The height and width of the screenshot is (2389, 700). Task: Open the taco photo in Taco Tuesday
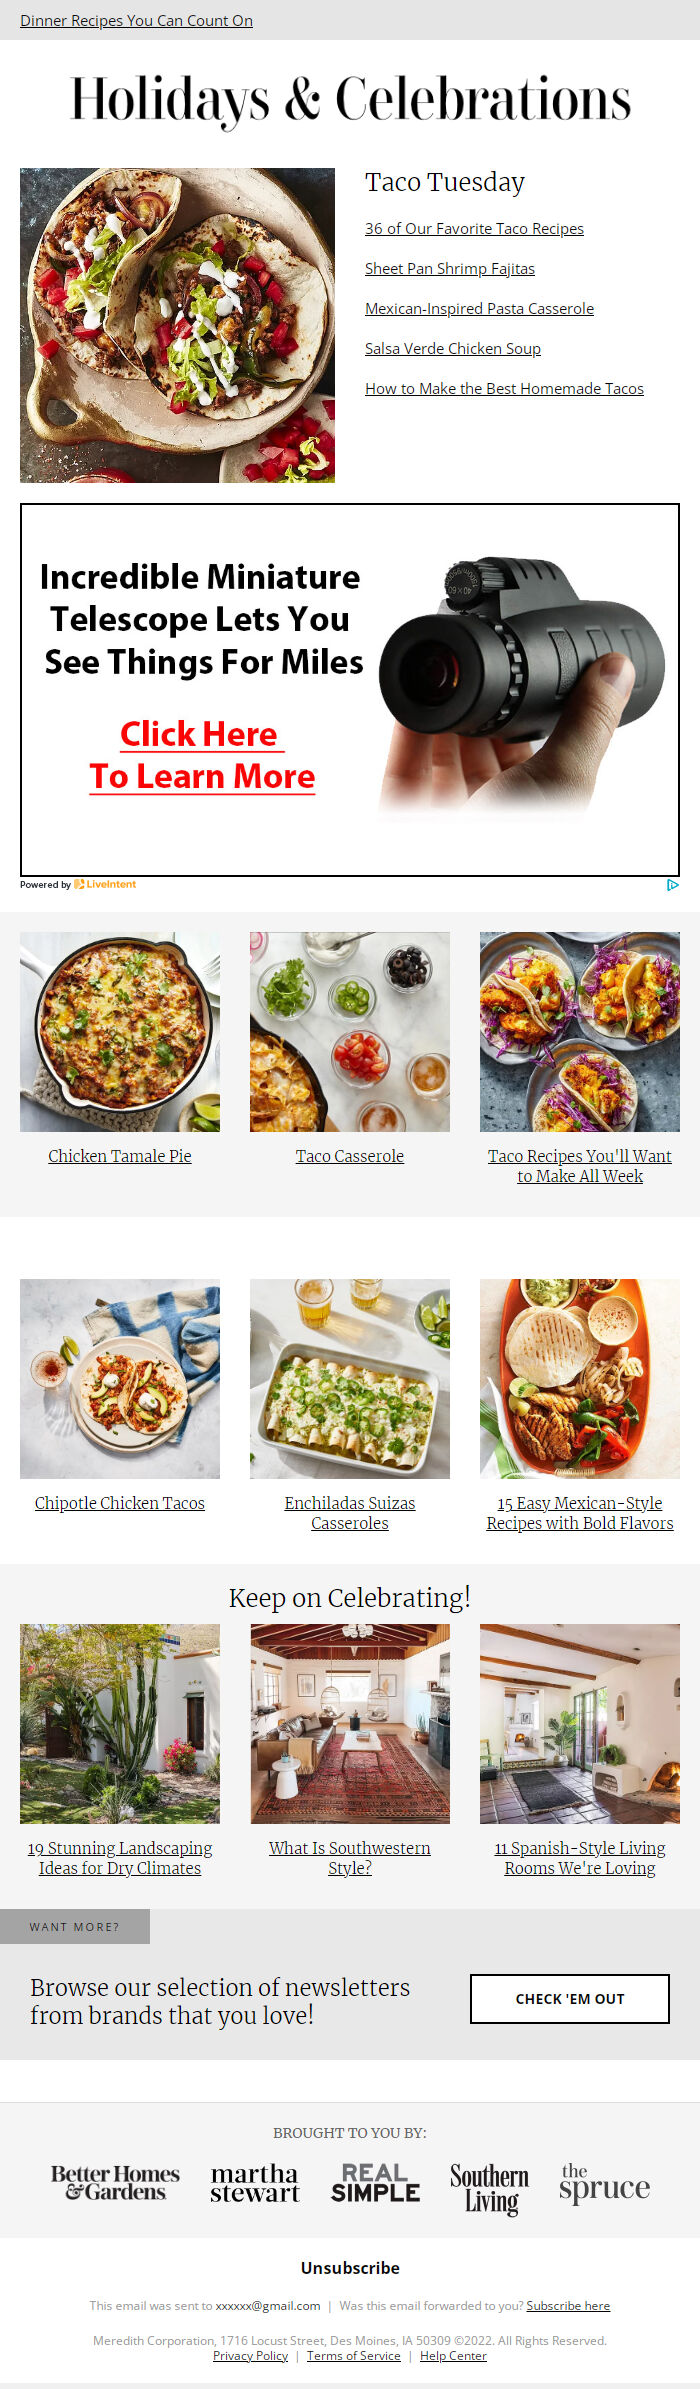[177, 325]
